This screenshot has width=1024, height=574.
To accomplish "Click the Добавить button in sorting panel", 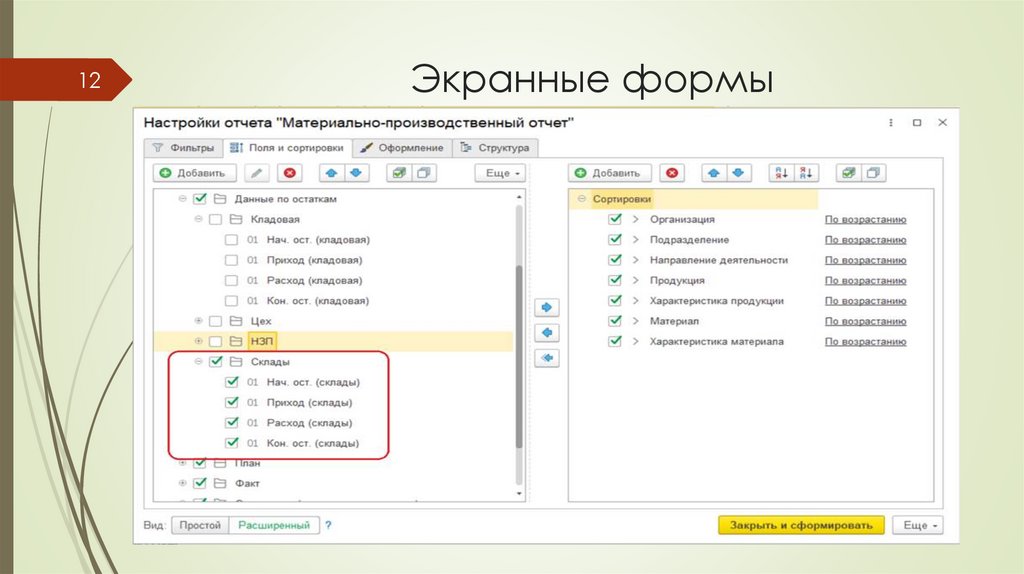I will [x=609, y=173].
